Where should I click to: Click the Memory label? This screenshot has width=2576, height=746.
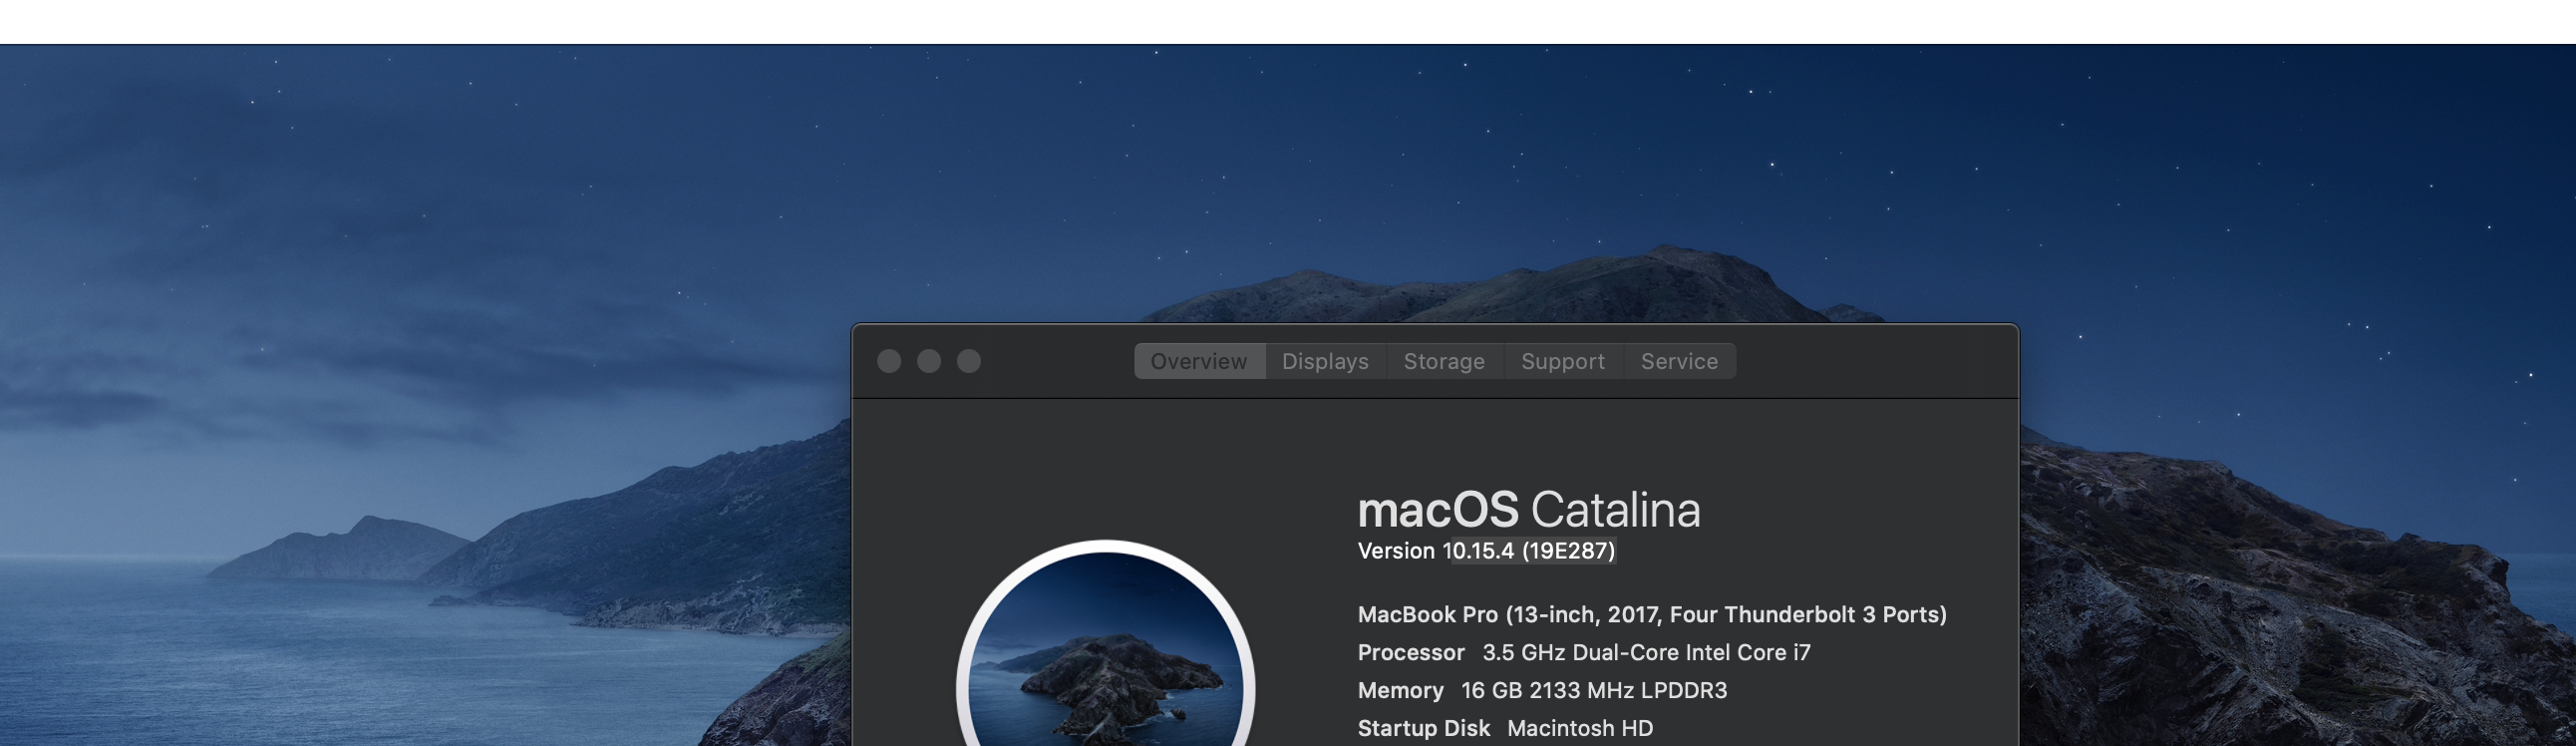(x=1400, y=691)
